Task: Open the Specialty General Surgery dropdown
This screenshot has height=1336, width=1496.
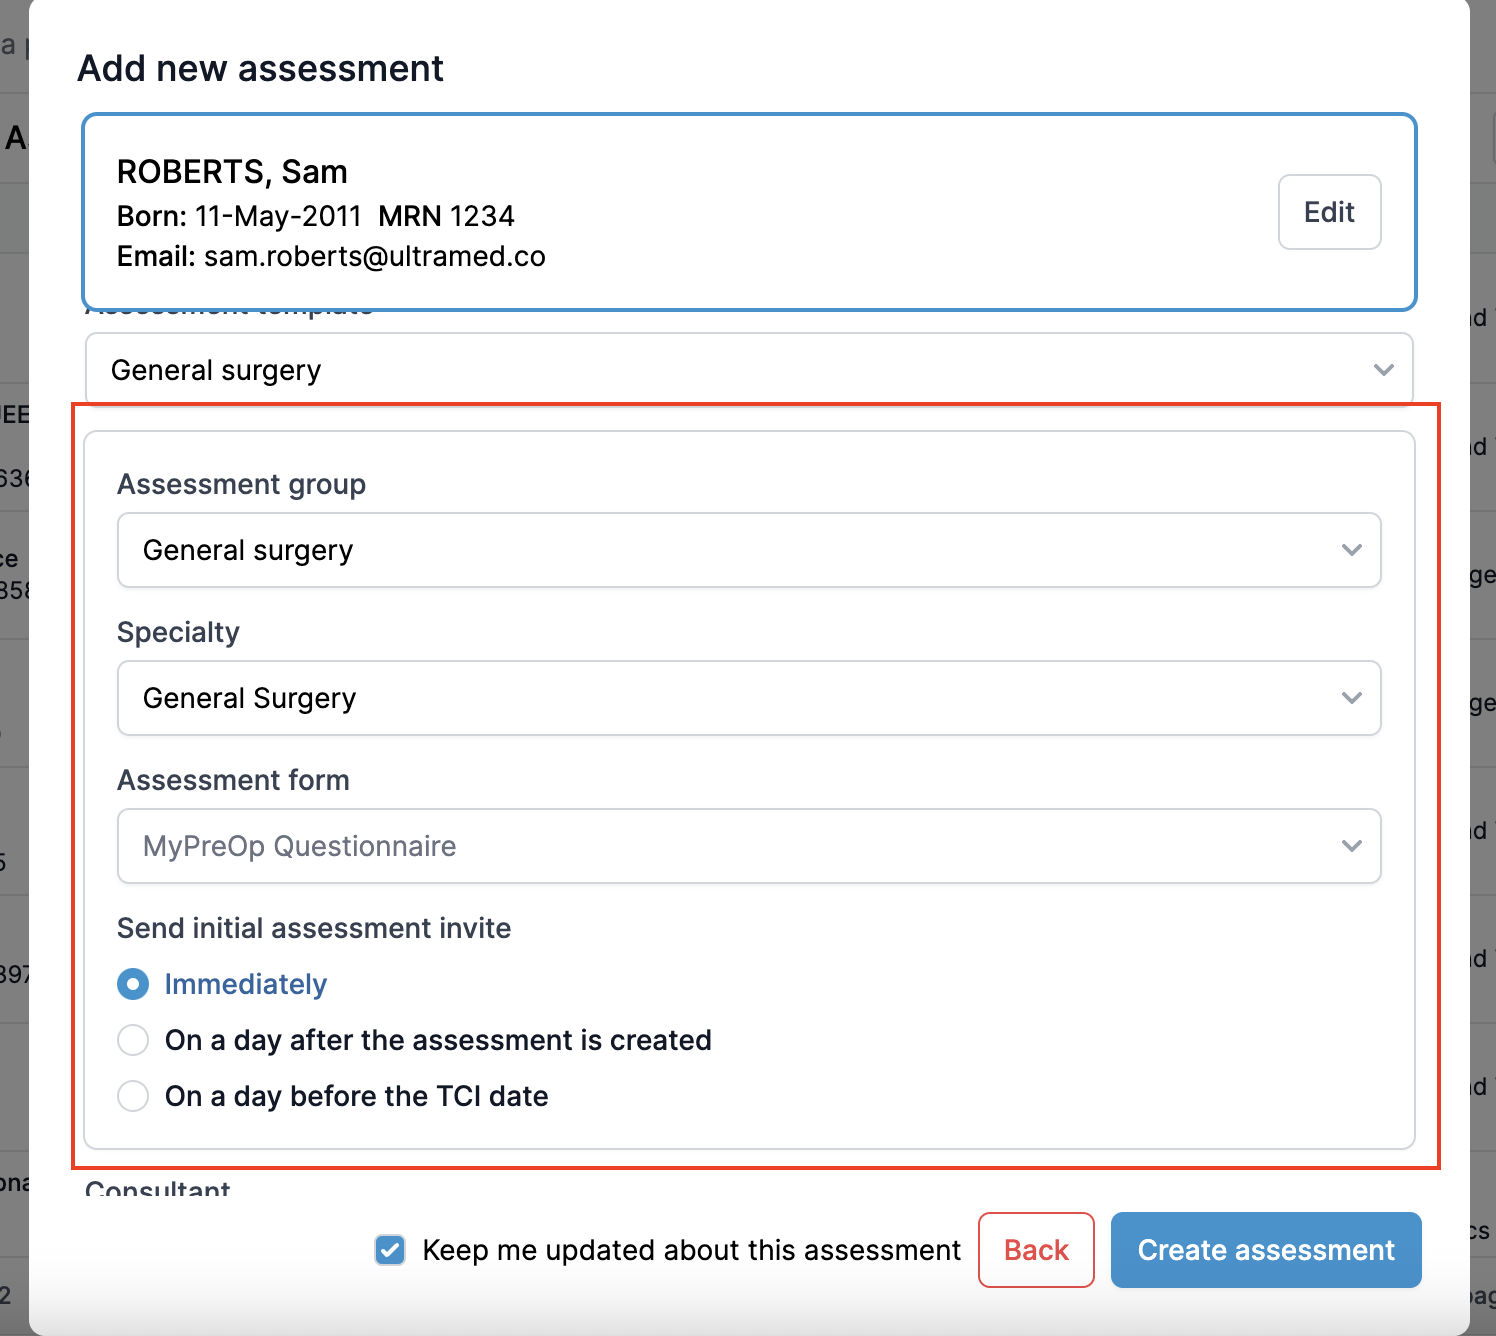Action: pos(749,698)
